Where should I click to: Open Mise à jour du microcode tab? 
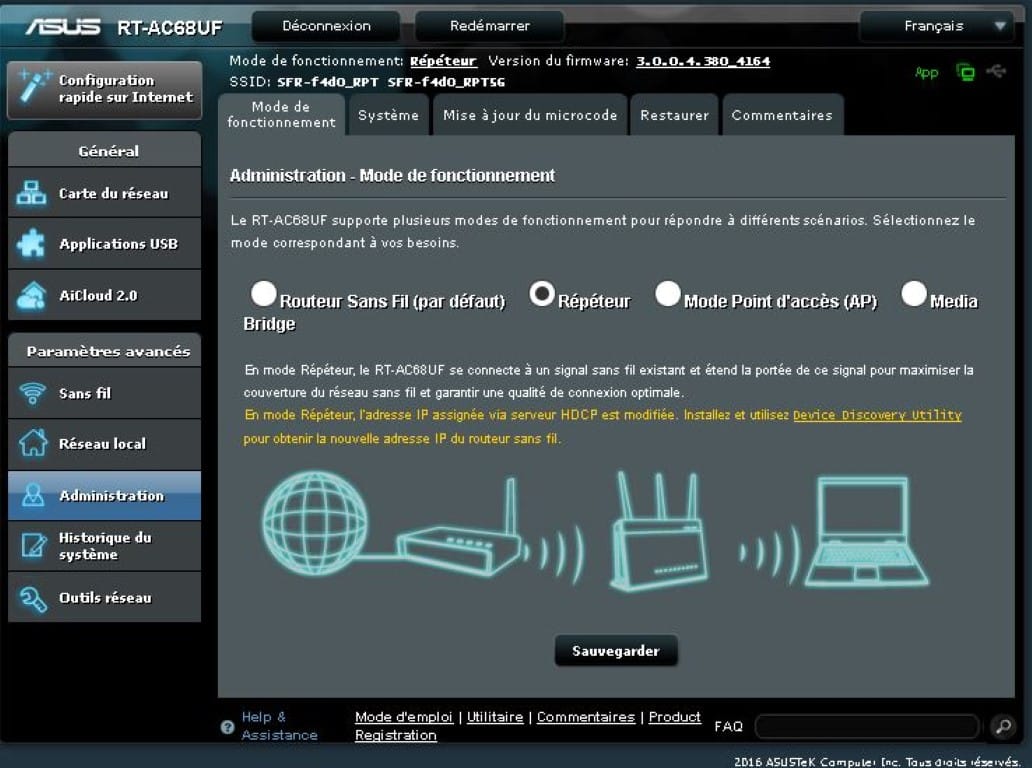[530, 115]
